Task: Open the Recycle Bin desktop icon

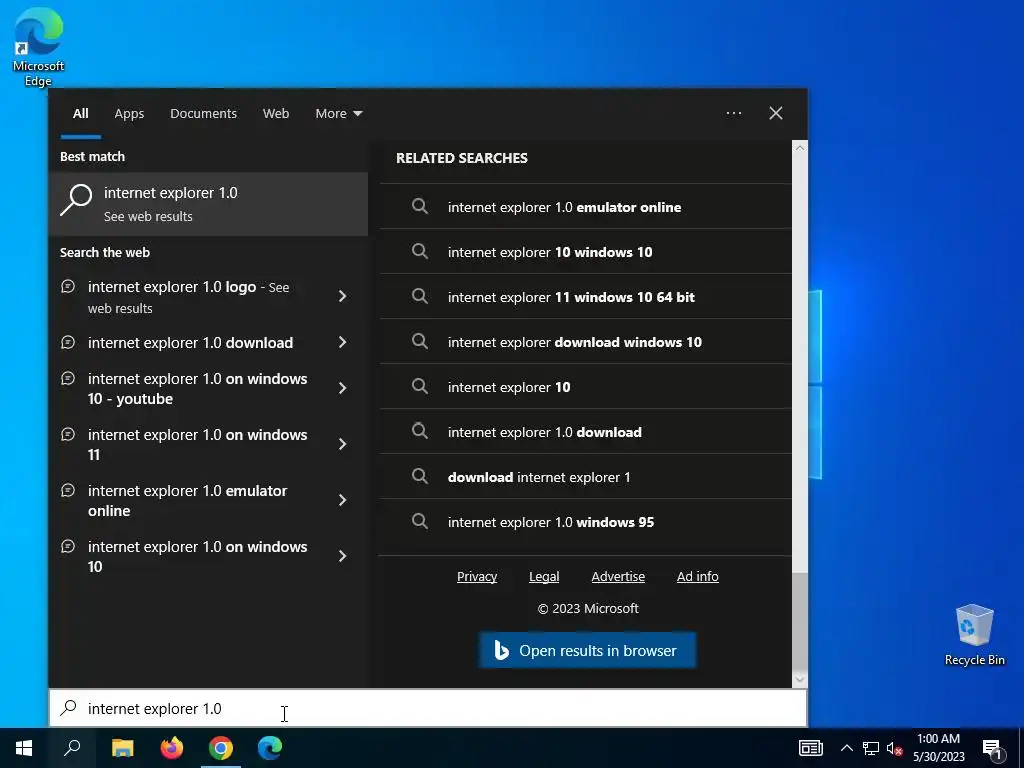Action: (x=974, y=635)
